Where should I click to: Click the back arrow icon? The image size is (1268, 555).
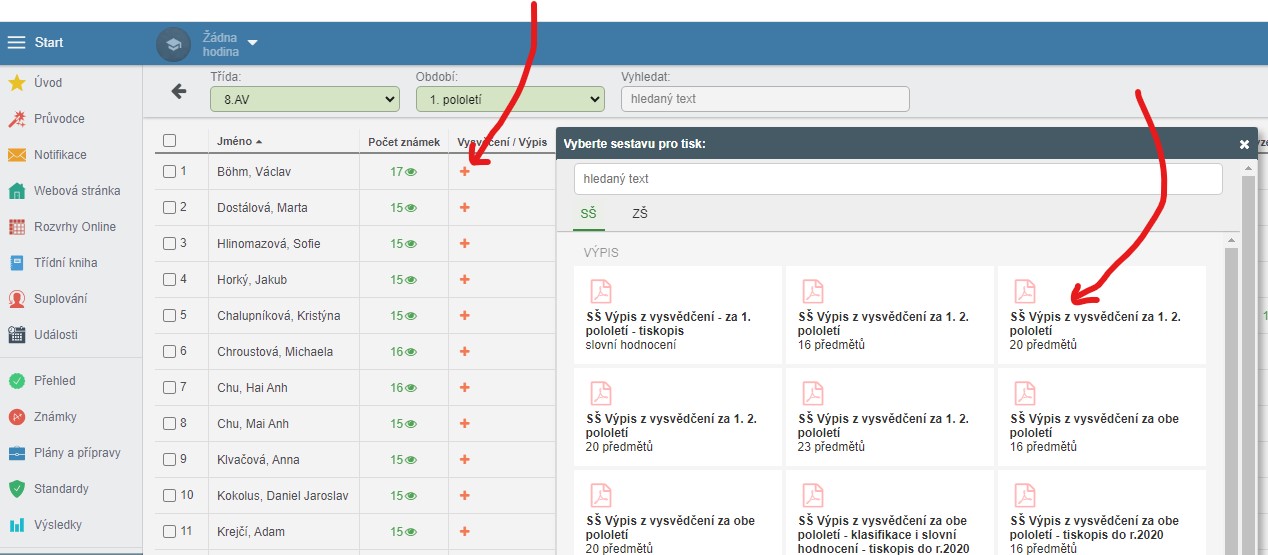point(179,91)
